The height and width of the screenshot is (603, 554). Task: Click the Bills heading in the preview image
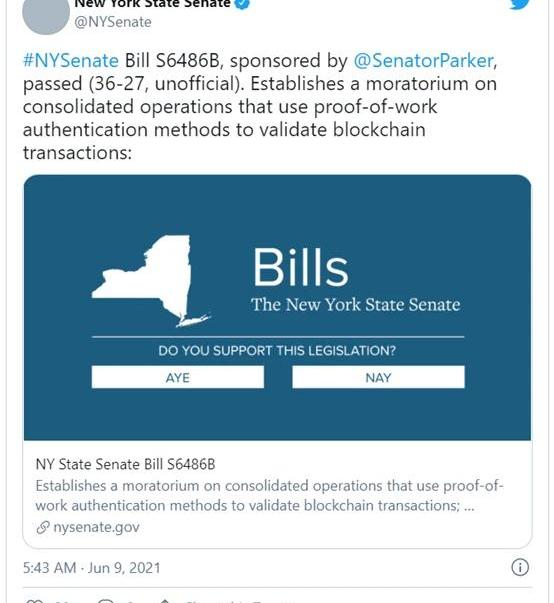pyautogui.click(x=301, y=267)
